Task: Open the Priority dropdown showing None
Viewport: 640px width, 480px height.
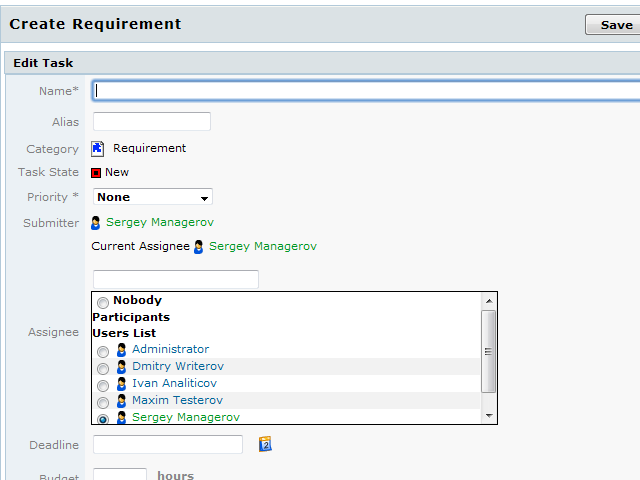Action: (x=153, y=197)
